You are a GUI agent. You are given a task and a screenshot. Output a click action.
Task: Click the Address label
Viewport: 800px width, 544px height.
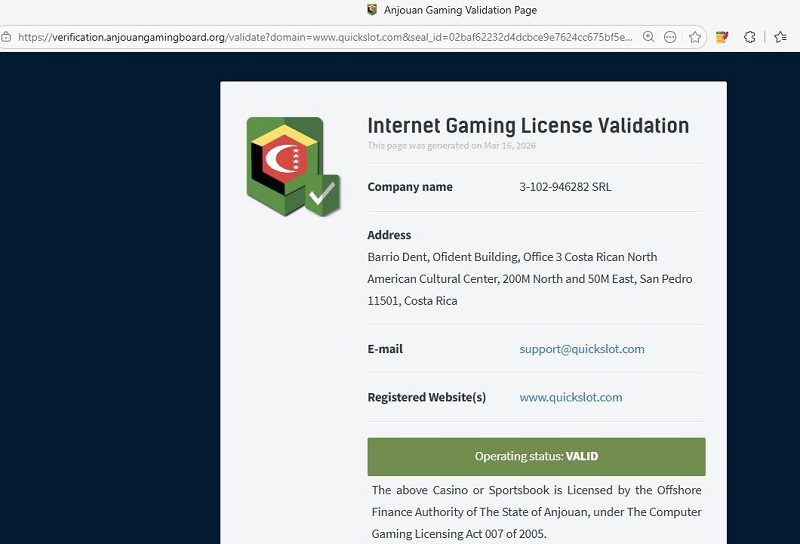coord(389,235)
